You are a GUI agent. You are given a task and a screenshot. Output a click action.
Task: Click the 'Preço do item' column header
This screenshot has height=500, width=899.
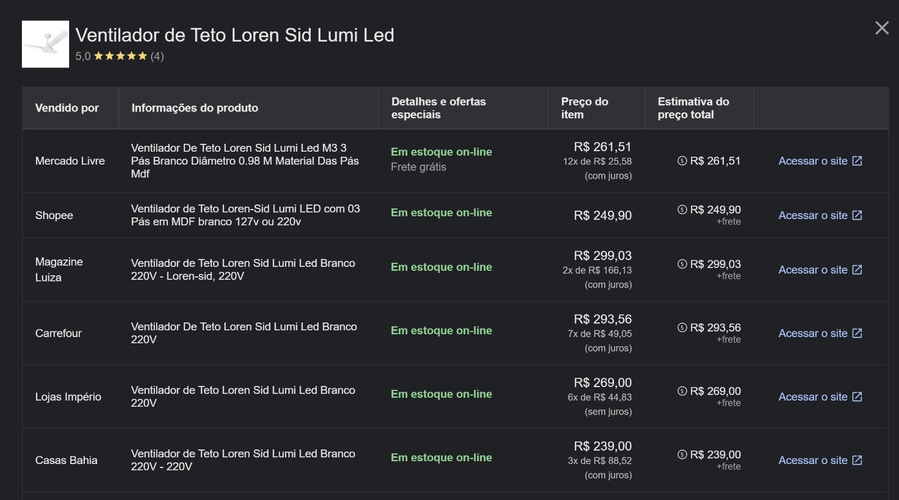pyautogui.click(x=584, y=108)
